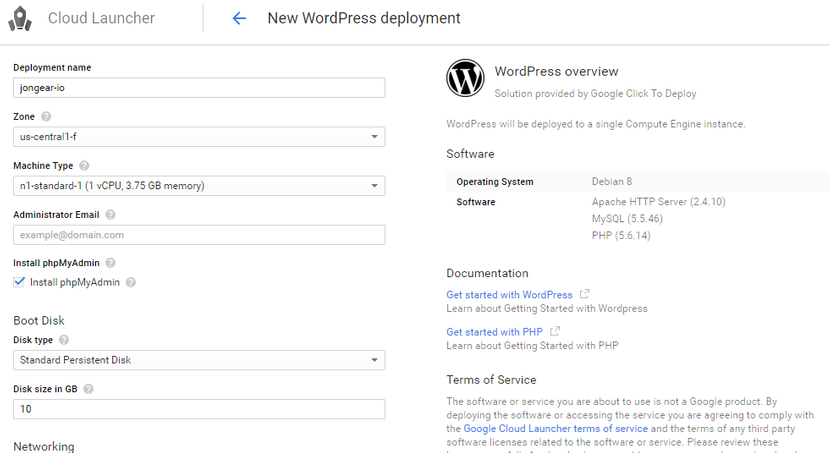Open Google Cloud Launcher terms of service
This screenshot has width=830, height=453.
pos(555,429)
